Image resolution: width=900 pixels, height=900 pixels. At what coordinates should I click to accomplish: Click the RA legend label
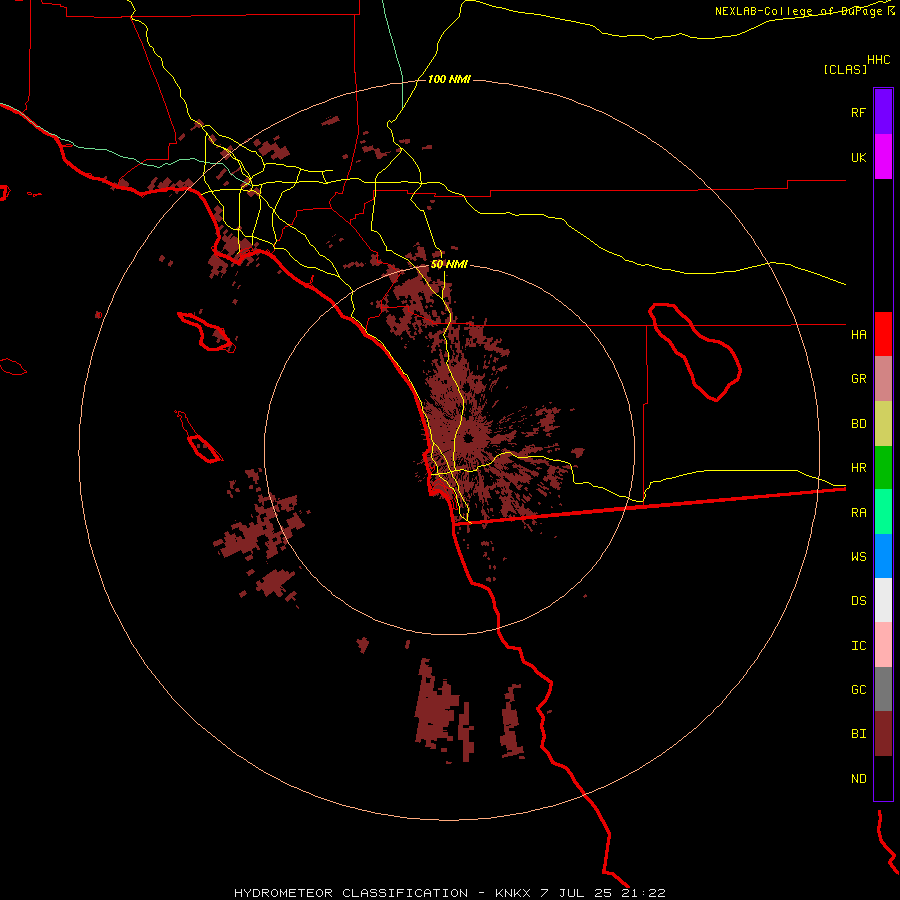click(x=858, y=513)
